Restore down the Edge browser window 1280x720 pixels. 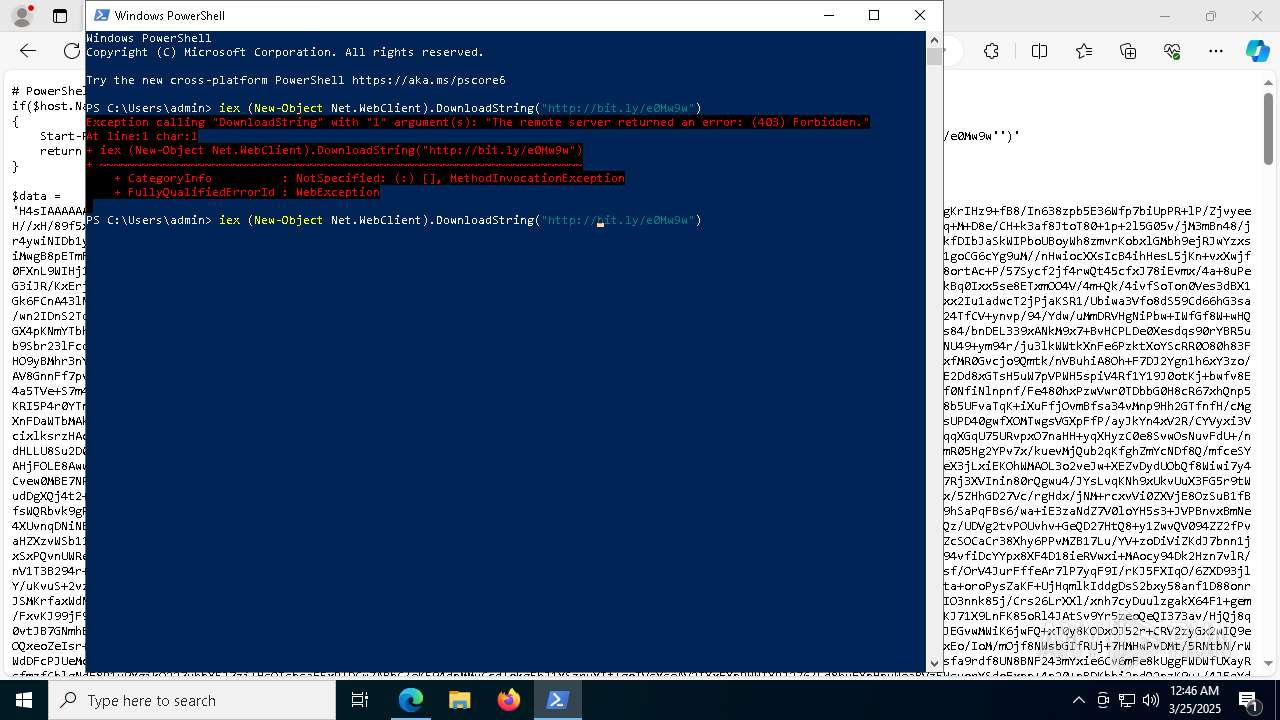pyautogui.click(x=1211, y=16)
